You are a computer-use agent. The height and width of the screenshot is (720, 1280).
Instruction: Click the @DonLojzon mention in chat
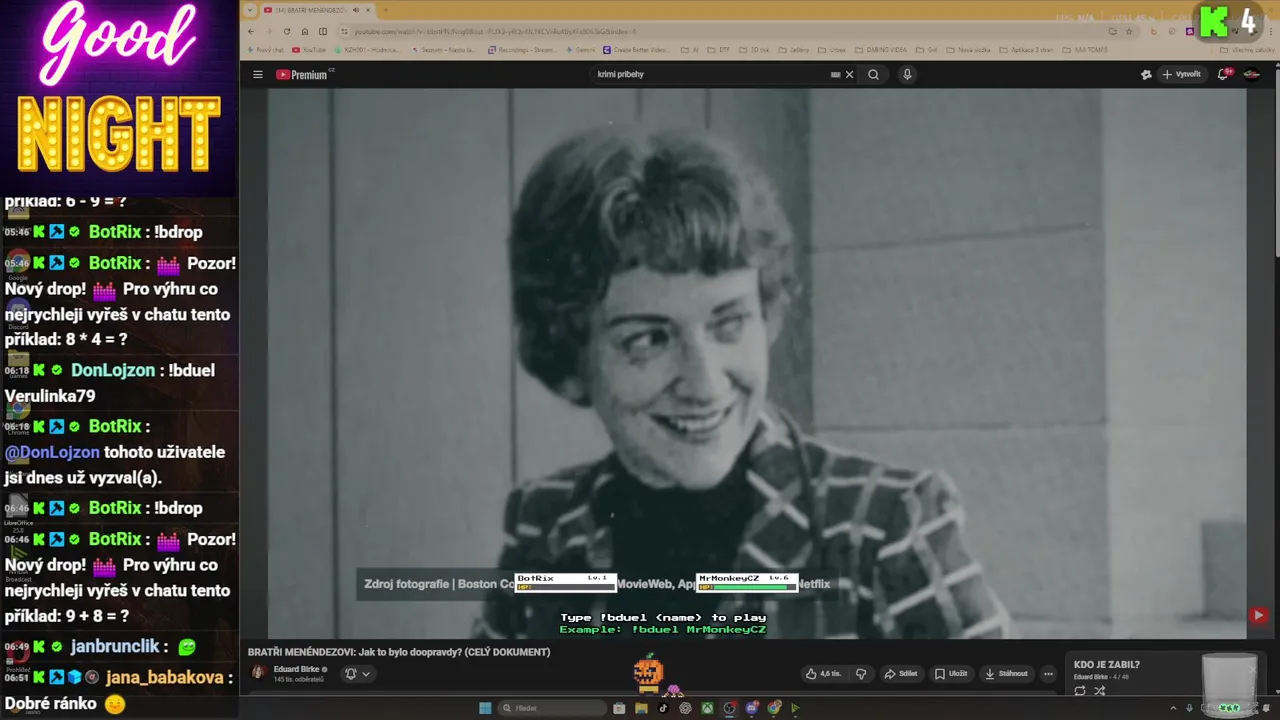coord(52,452)
